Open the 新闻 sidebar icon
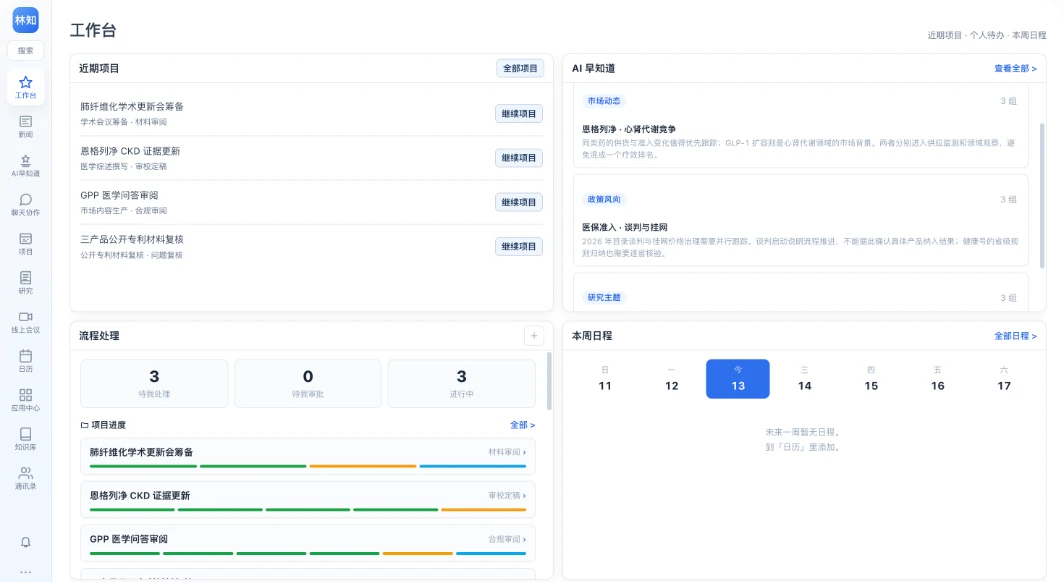 [x=25, y=126]
